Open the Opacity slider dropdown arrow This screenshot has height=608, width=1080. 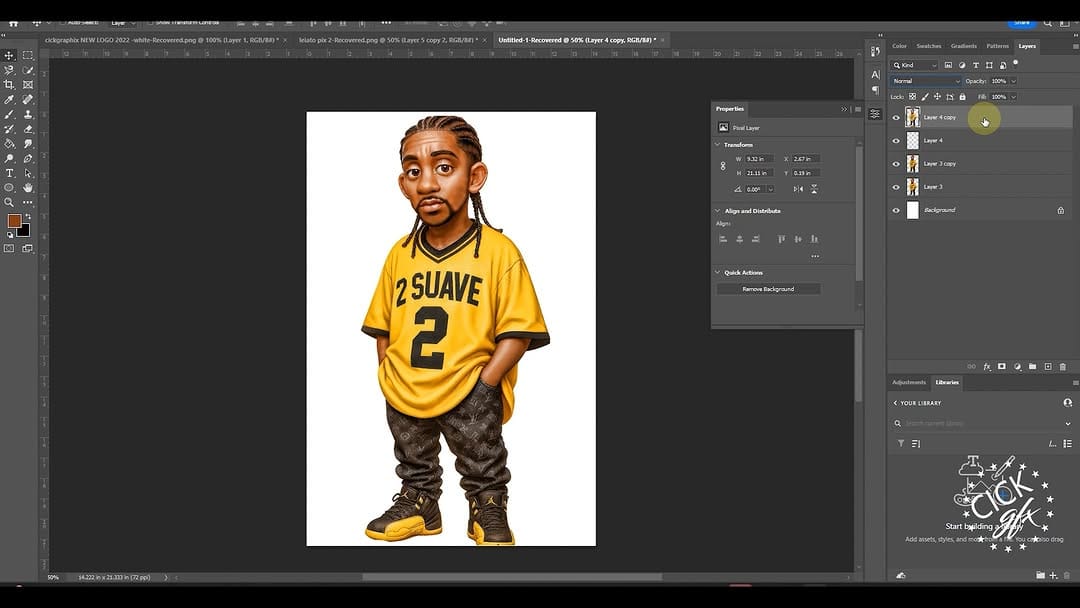(1013, 81)
